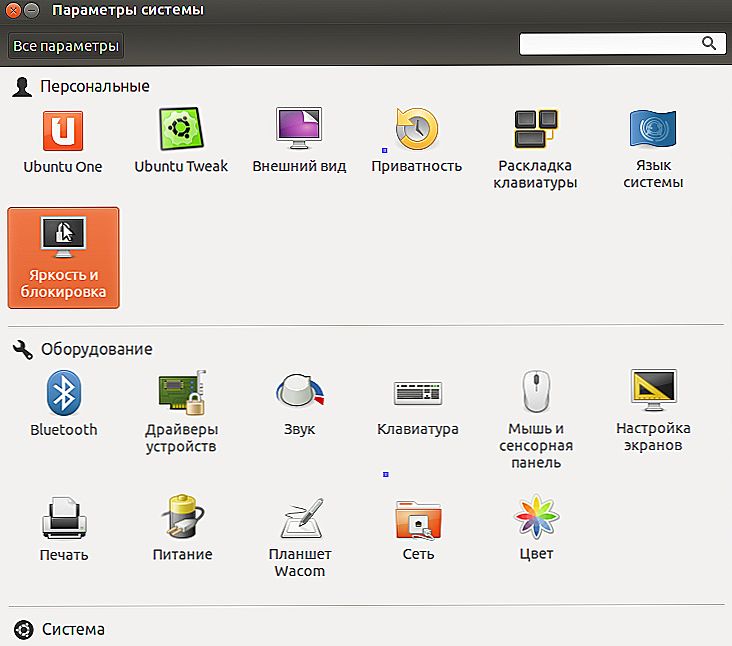Click the Персональные section heading

coord(95,86)
